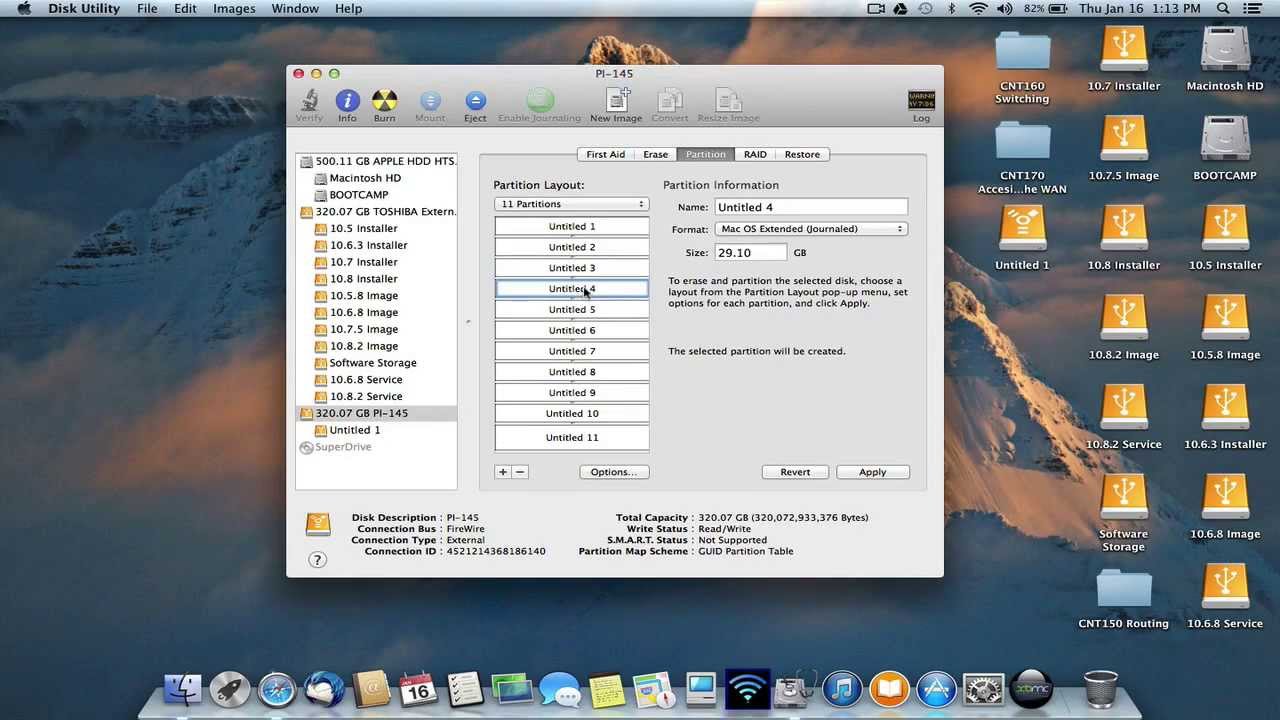Open the Apple menu
The image size is (1280, 720).
[x=23, y=9]
